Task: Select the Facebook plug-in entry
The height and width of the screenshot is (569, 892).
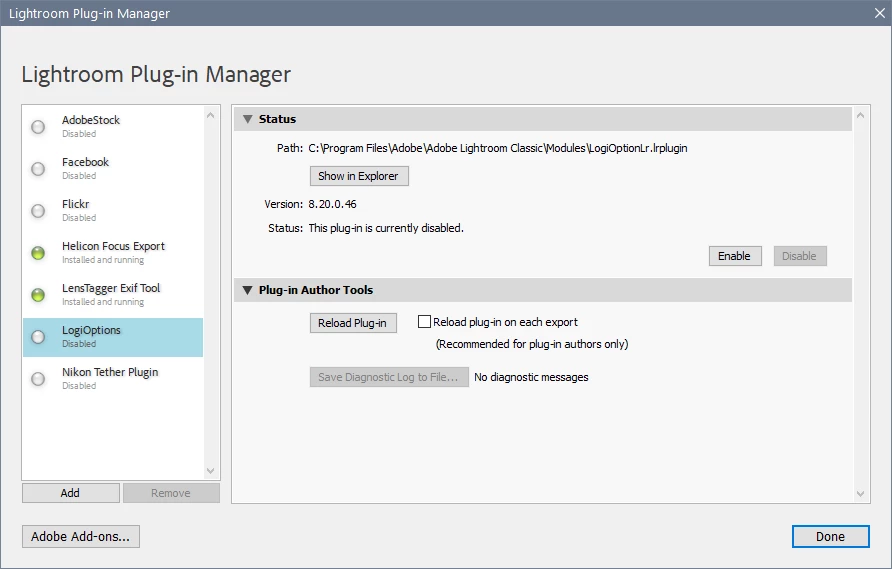Action: coord(113,169)
